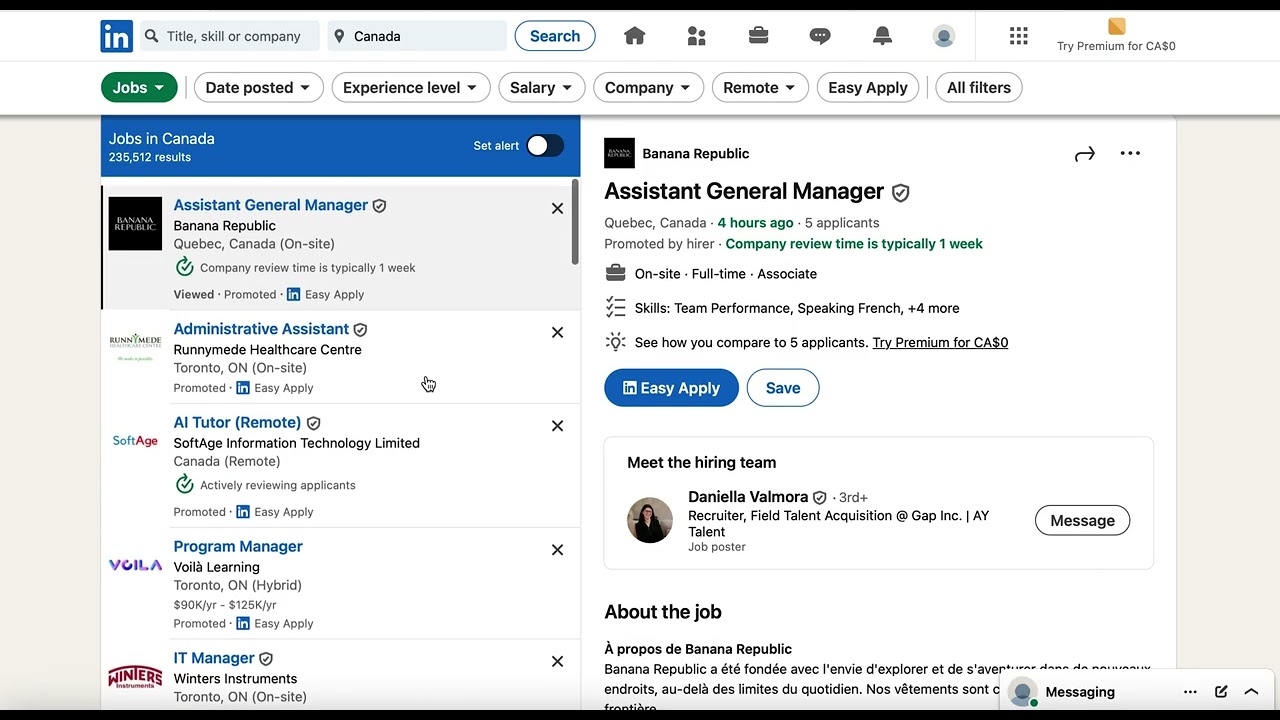Screen dimensions: 1280x720
Task: Click the Search button
Action: (x=555, y=36)
